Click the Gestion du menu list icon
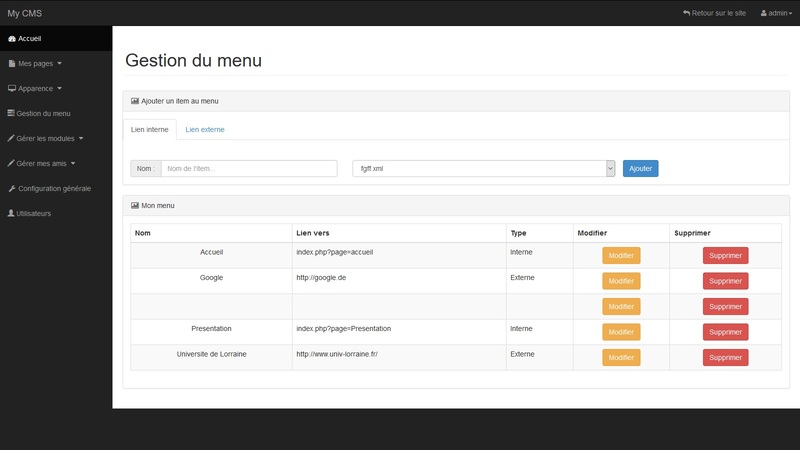Screen dimensions: 800x450 point(11,114)
